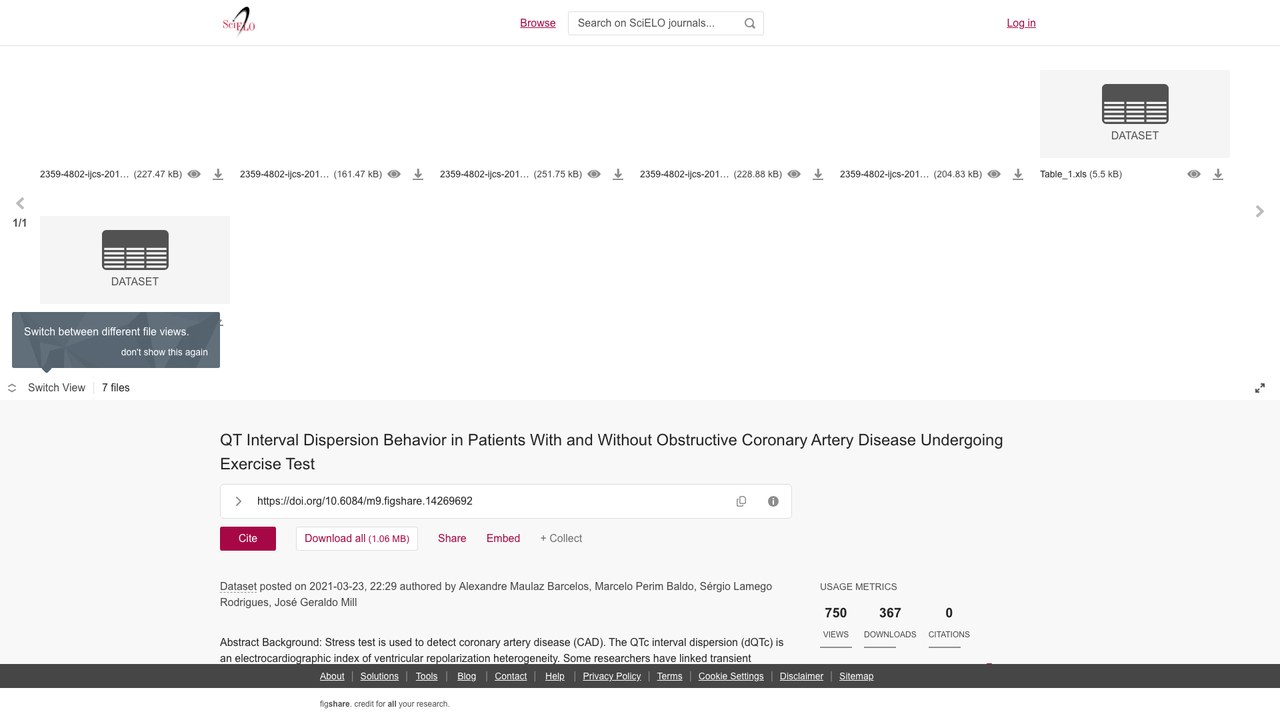Download the 228.88 kB file
Image resolution: width=1280 pixels, height=720 pixels.
click(x=818, y=174)
